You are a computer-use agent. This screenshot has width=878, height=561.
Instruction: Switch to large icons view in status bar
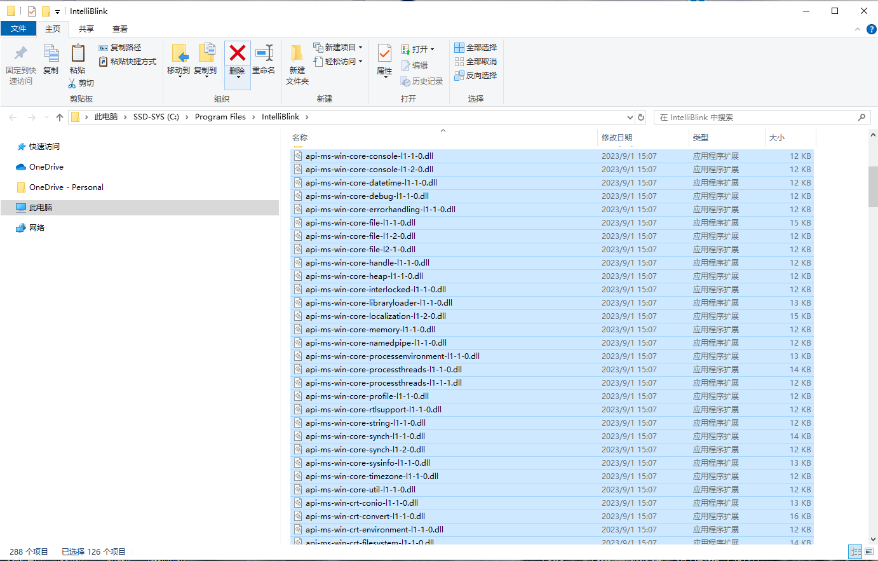(x=869, y=551)
